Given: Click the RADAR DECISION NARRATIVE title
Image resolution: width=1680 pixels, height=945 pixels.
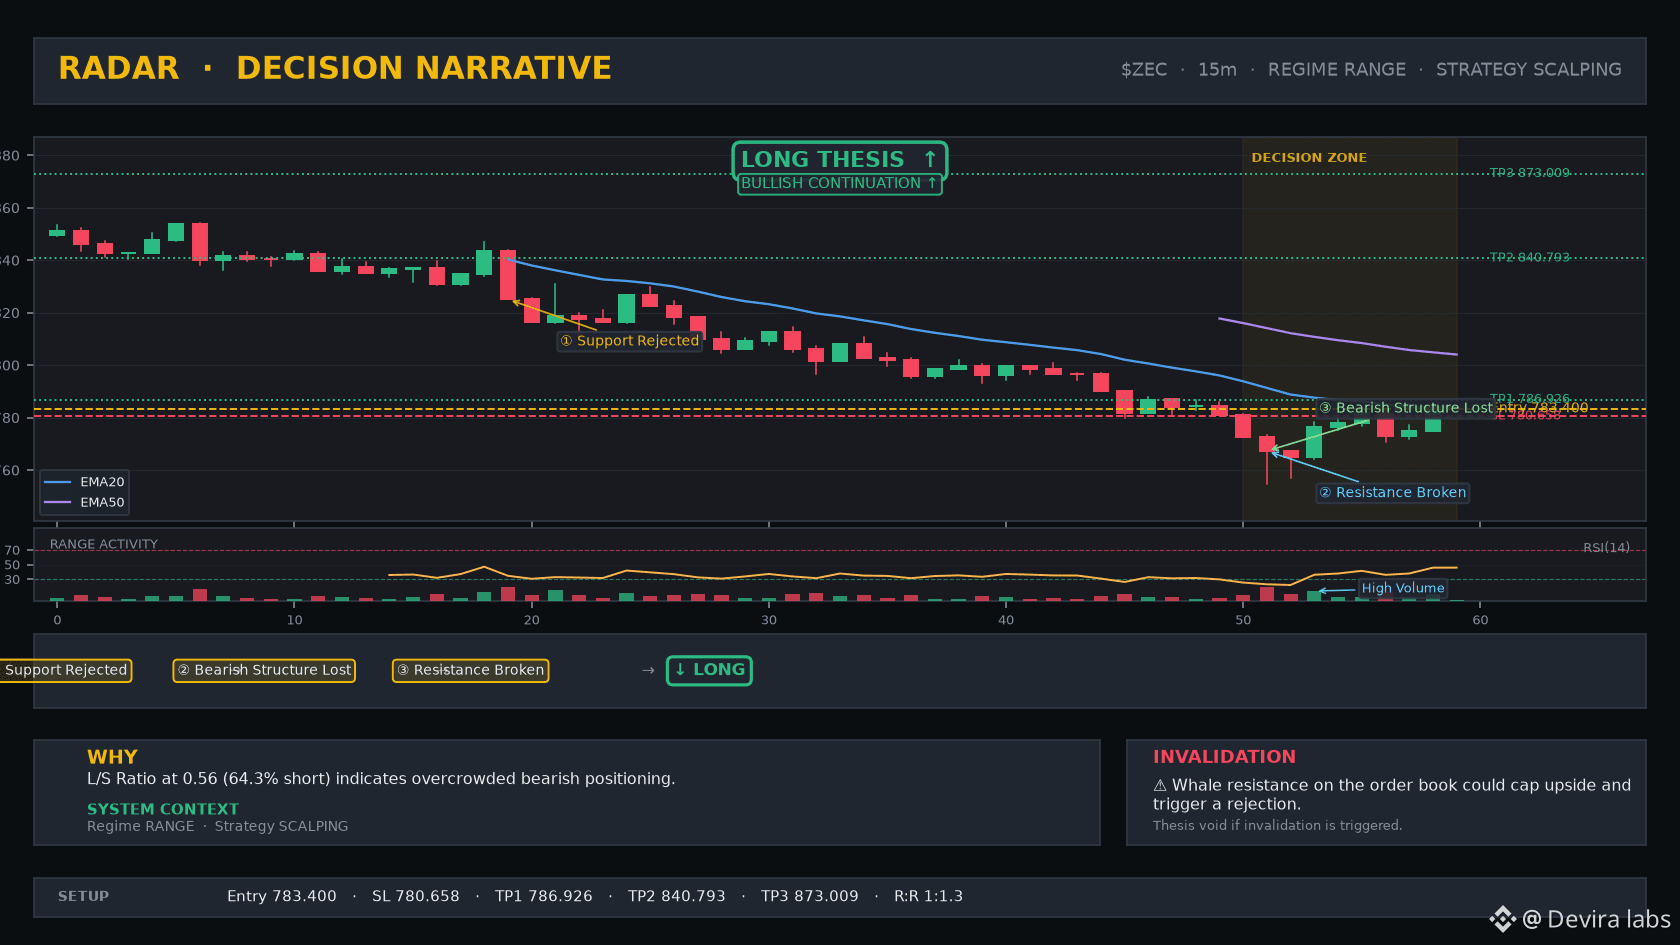Looking at the screenshot, I should point(335,68).
